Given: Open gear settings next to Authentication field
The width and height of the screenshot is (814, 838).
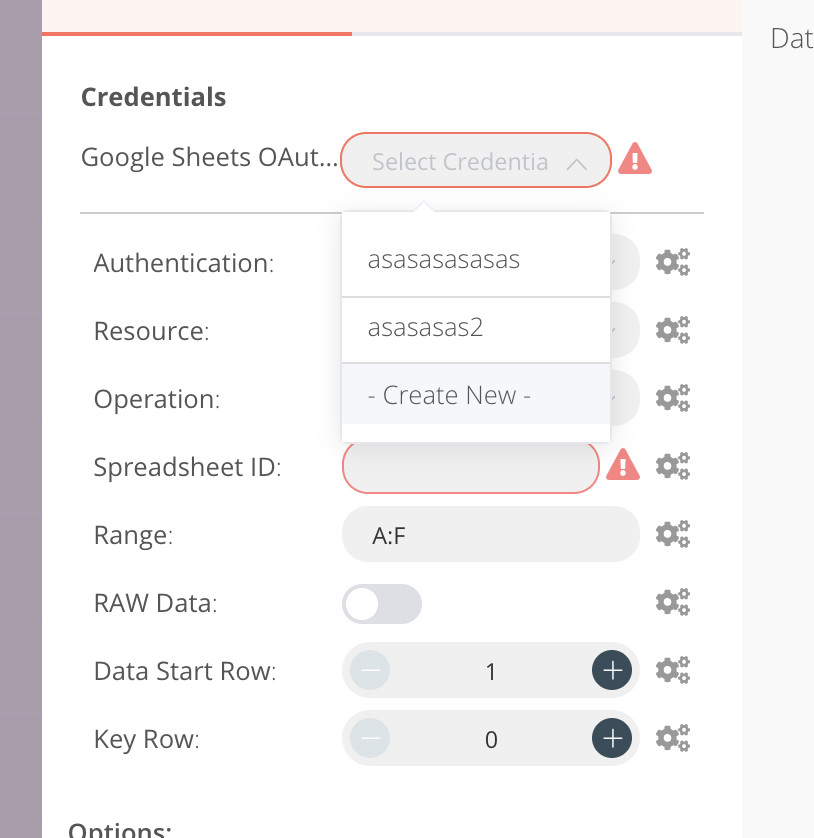Looking at the screenshot, I should point(672,262).
